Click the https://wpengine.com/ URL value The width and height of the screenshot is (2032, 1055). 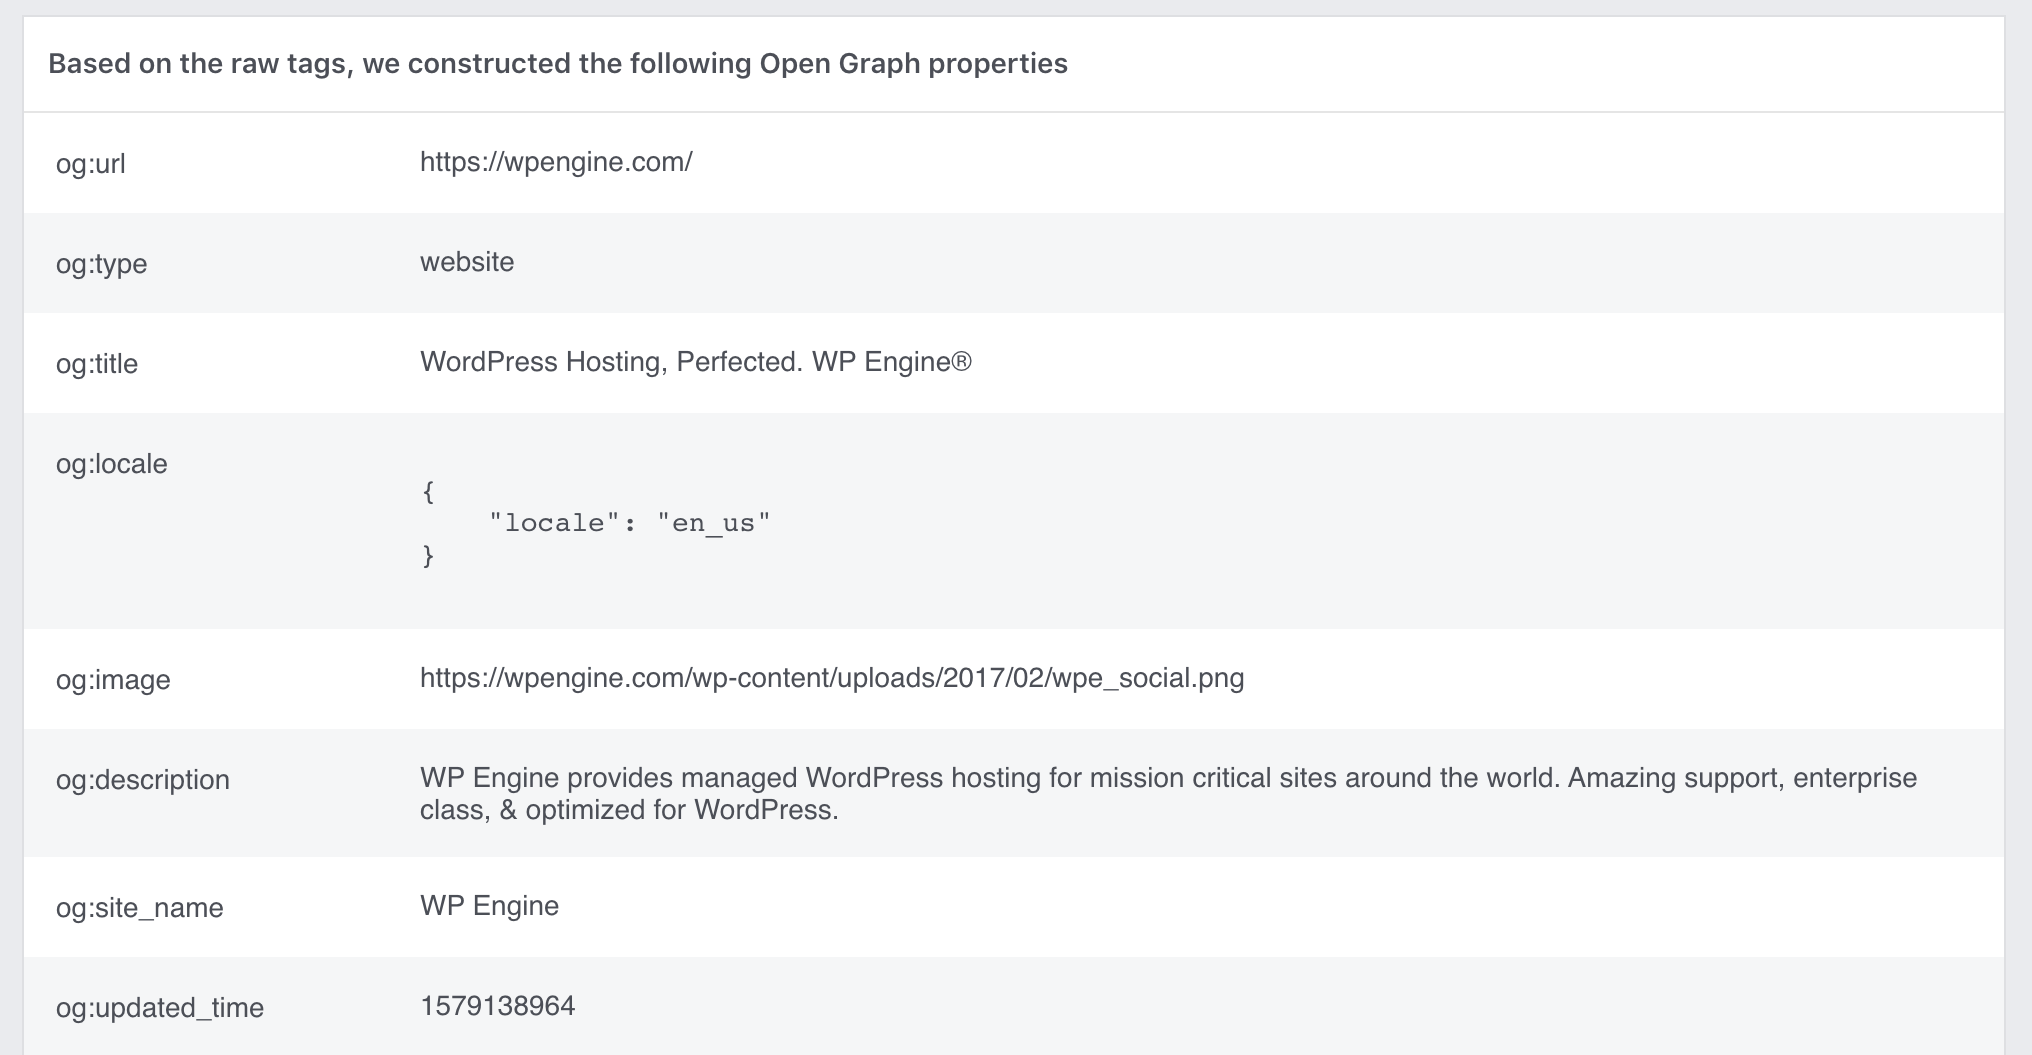(555, 162)
